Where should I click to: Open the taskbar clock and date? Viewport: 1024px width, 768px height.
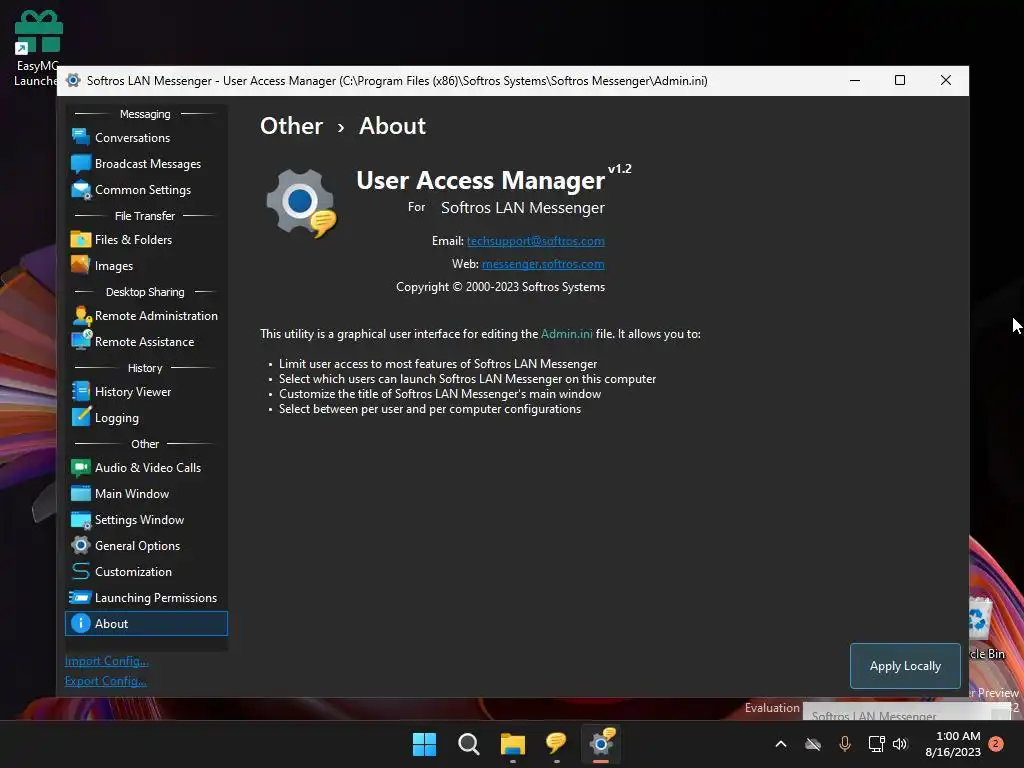(953, 744)
